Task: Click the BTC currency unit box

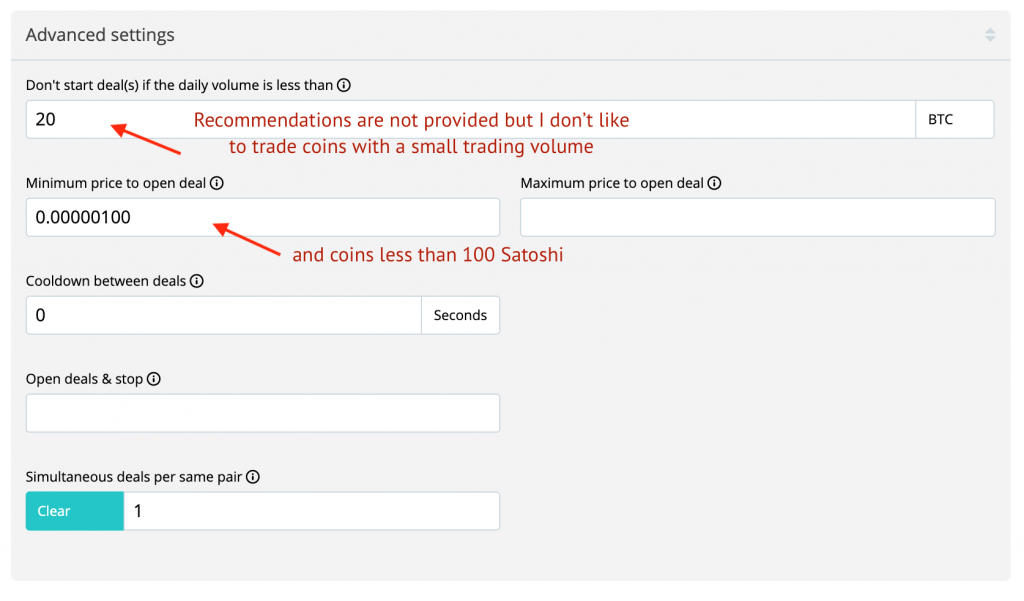Action: tap(954, 120)
